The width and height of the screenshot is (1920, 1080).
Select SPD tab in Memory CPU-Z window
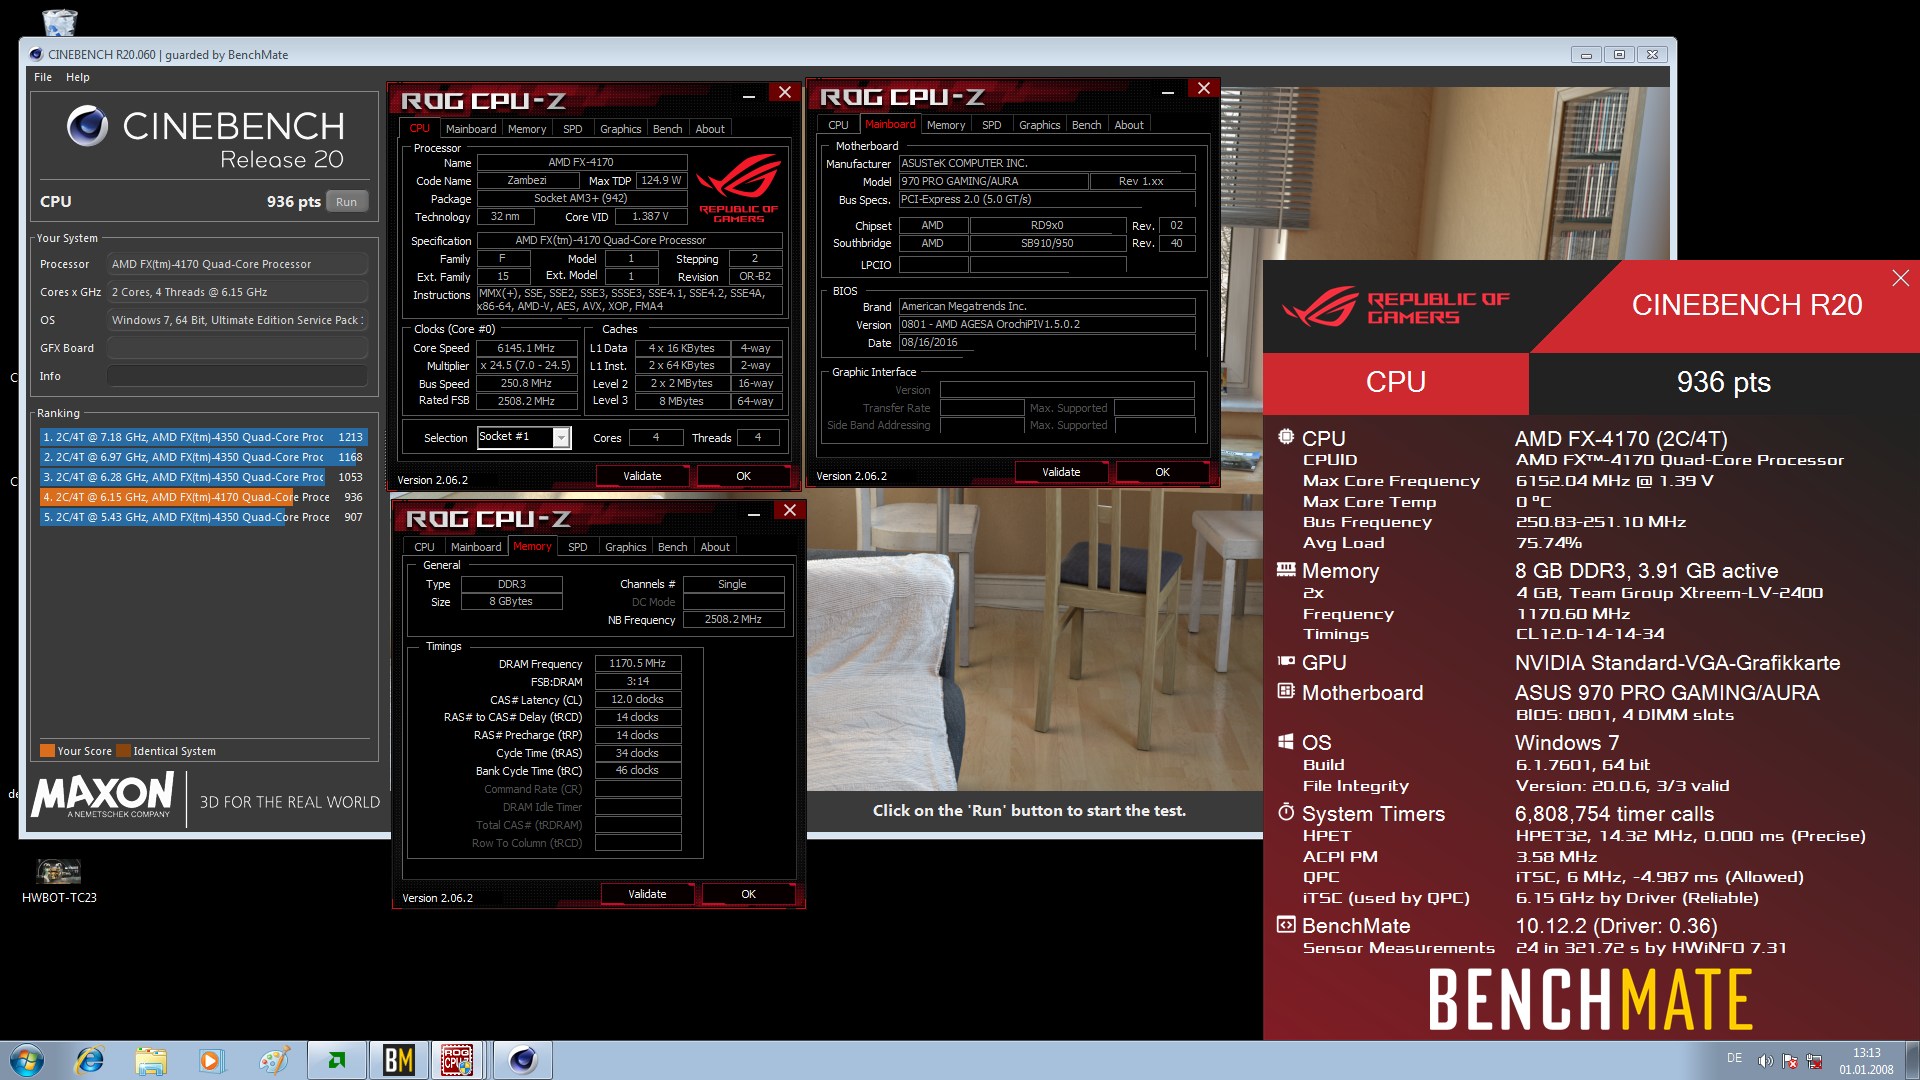(x=577, y=547)
